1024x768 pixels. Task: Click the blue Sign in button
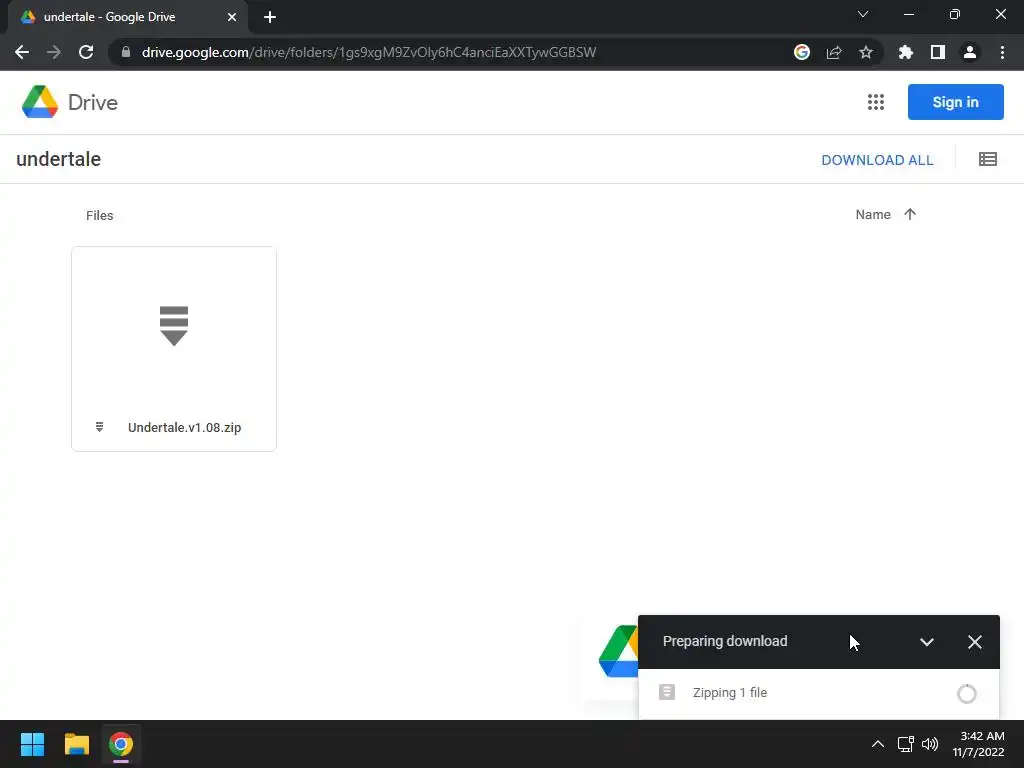click(x=955, y=102)
